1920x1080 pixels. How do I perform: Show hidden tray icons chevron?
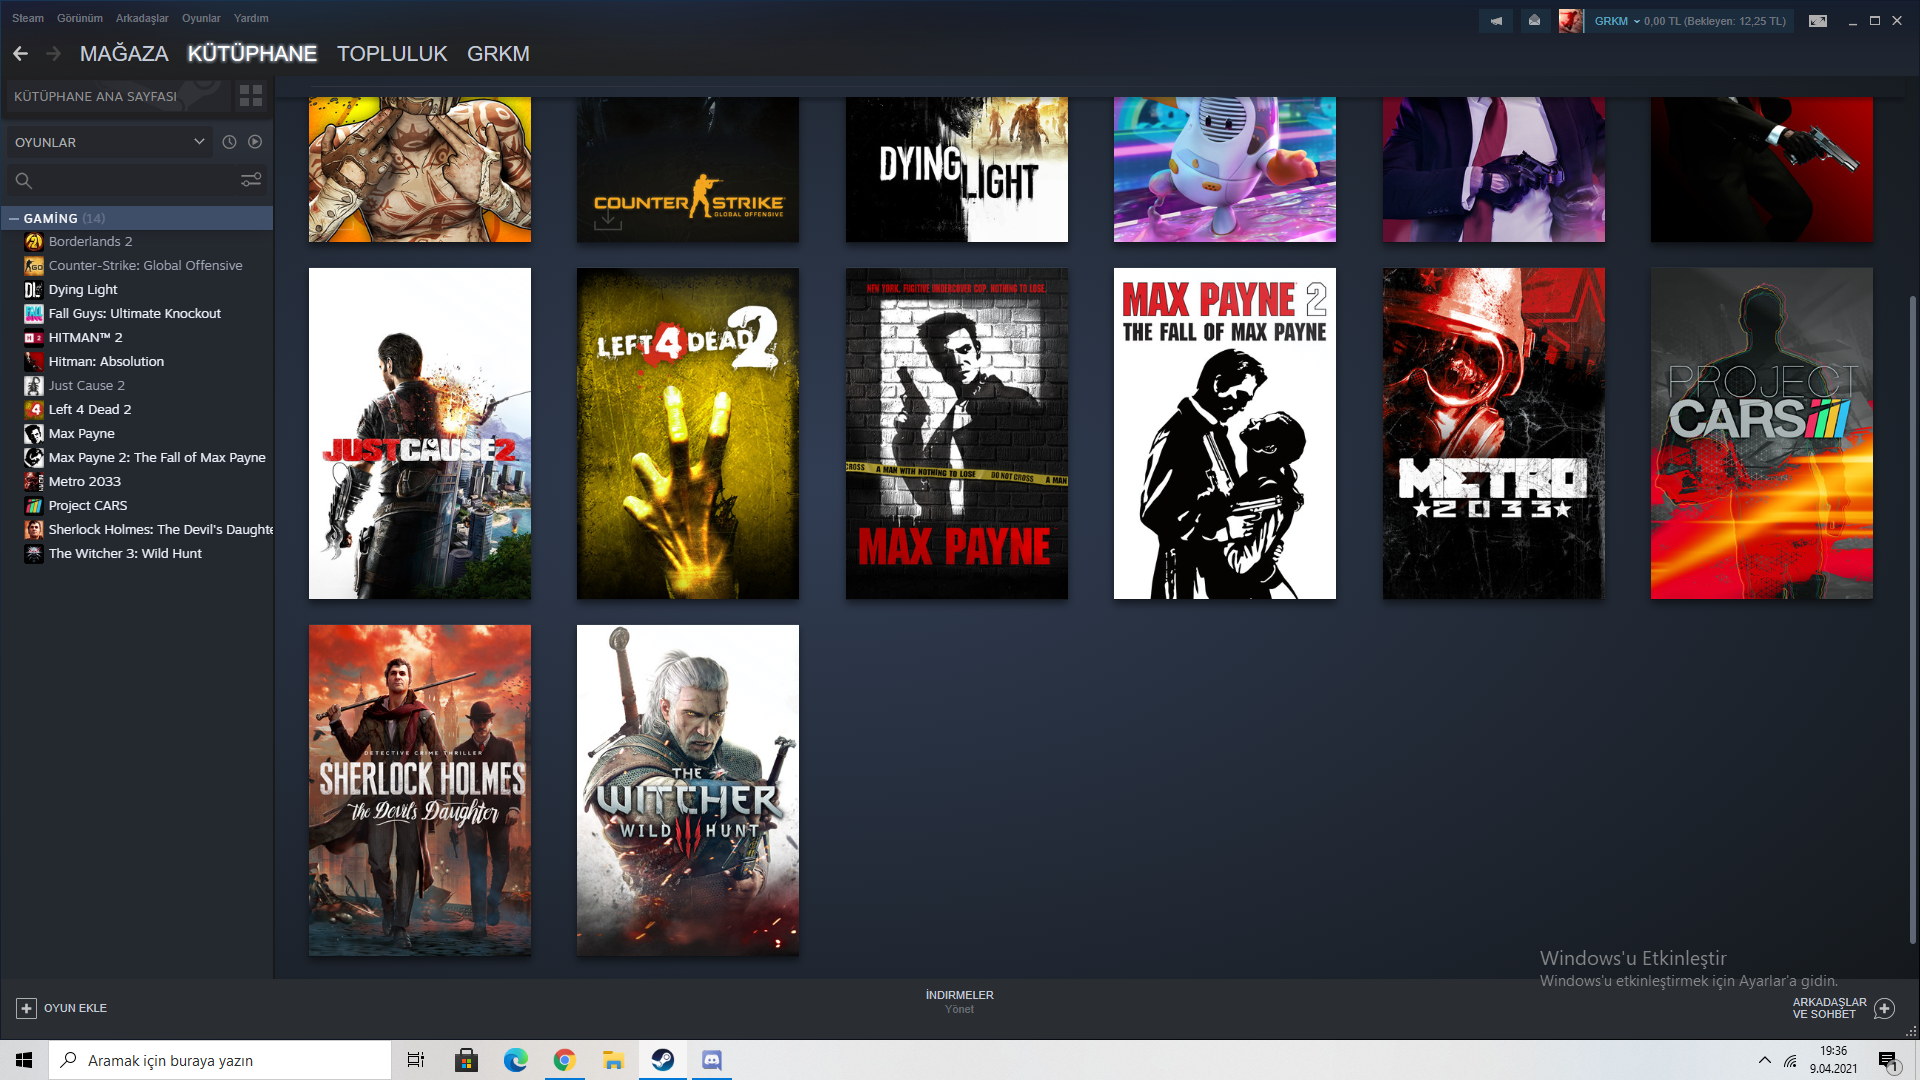coord(1765,1060)
